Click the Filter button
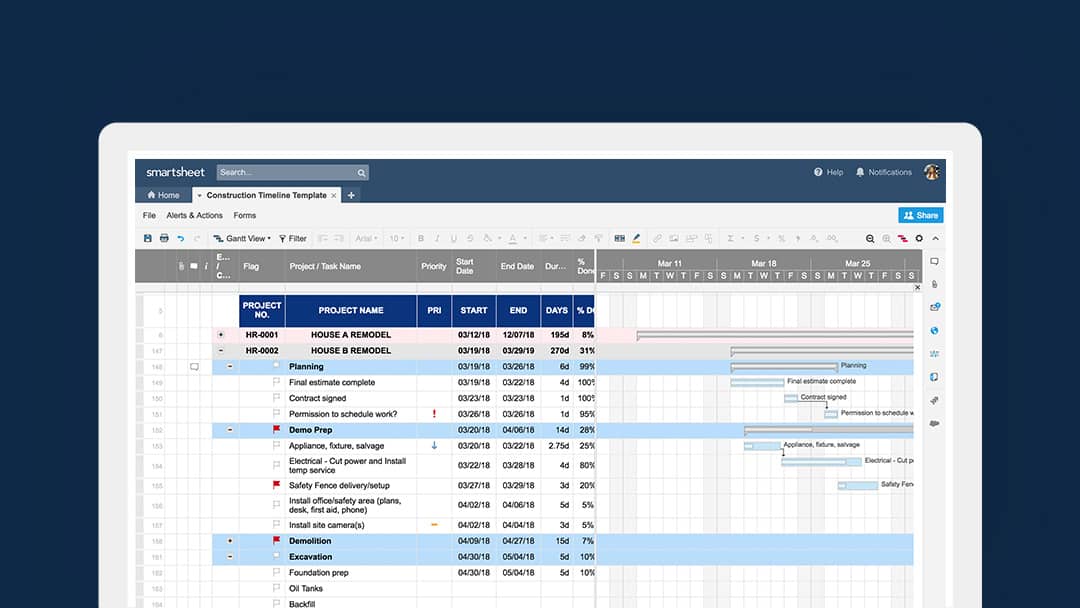The height and width of the screenshot is (608, 1080). coord(293,239)
